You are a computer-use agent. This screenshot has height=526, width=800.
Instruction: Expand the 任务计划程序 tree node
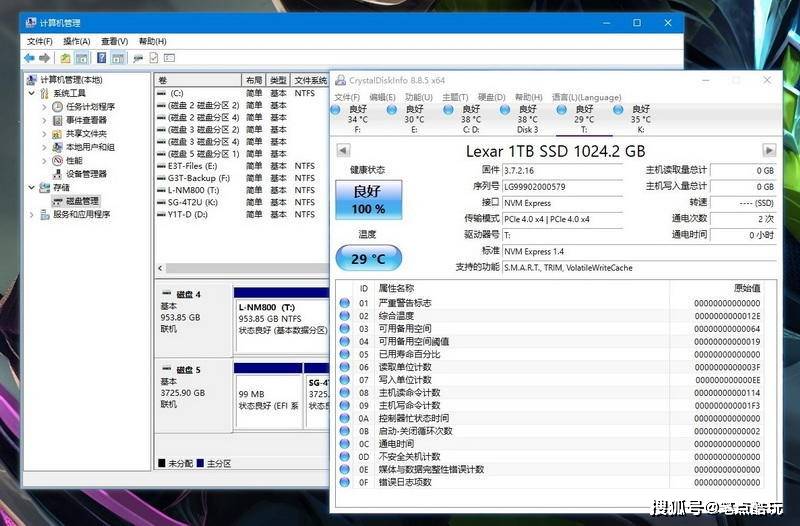(x=44, y=107)
